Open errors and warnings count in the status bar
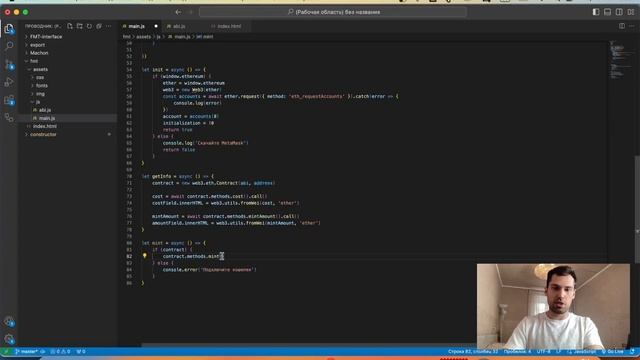This screenshot has height=360, width=640. tap(60, 351)
